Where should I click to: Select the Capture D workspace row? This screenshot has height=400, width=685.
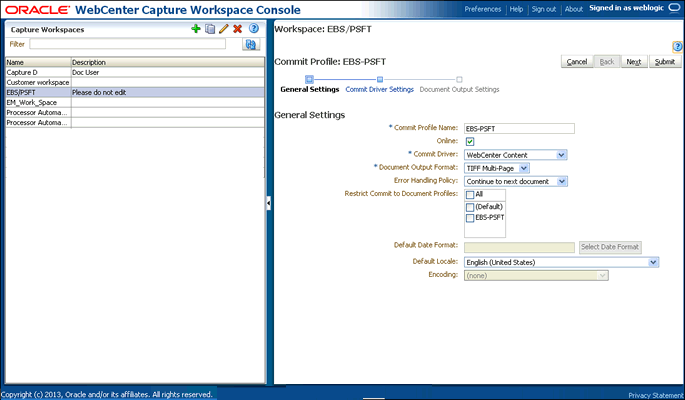click(x=135, y=72)
